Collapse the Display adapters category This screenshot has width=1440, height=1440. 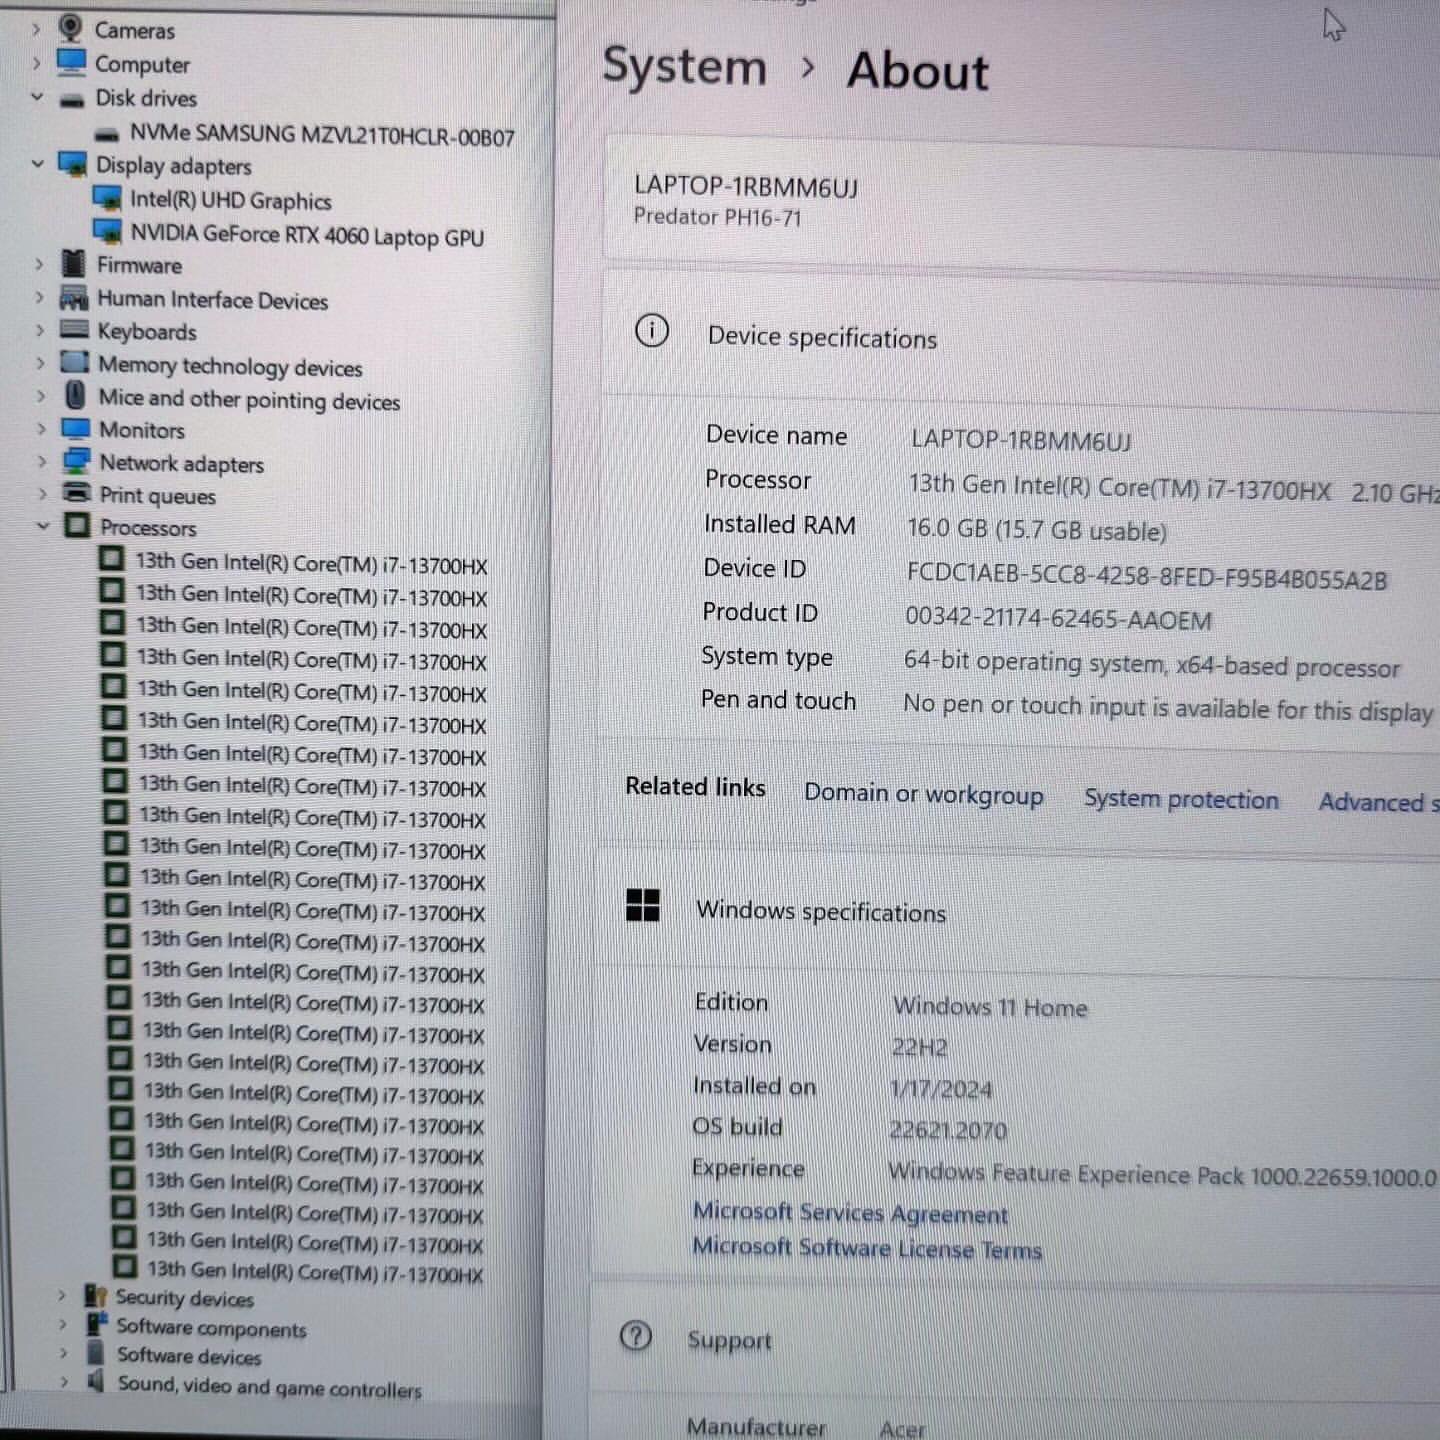click(38, 164)
